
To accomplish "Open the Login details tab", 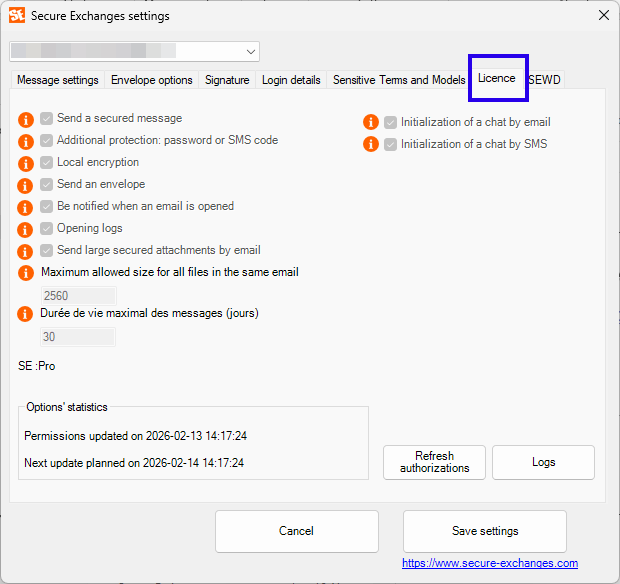I will 291,80.
